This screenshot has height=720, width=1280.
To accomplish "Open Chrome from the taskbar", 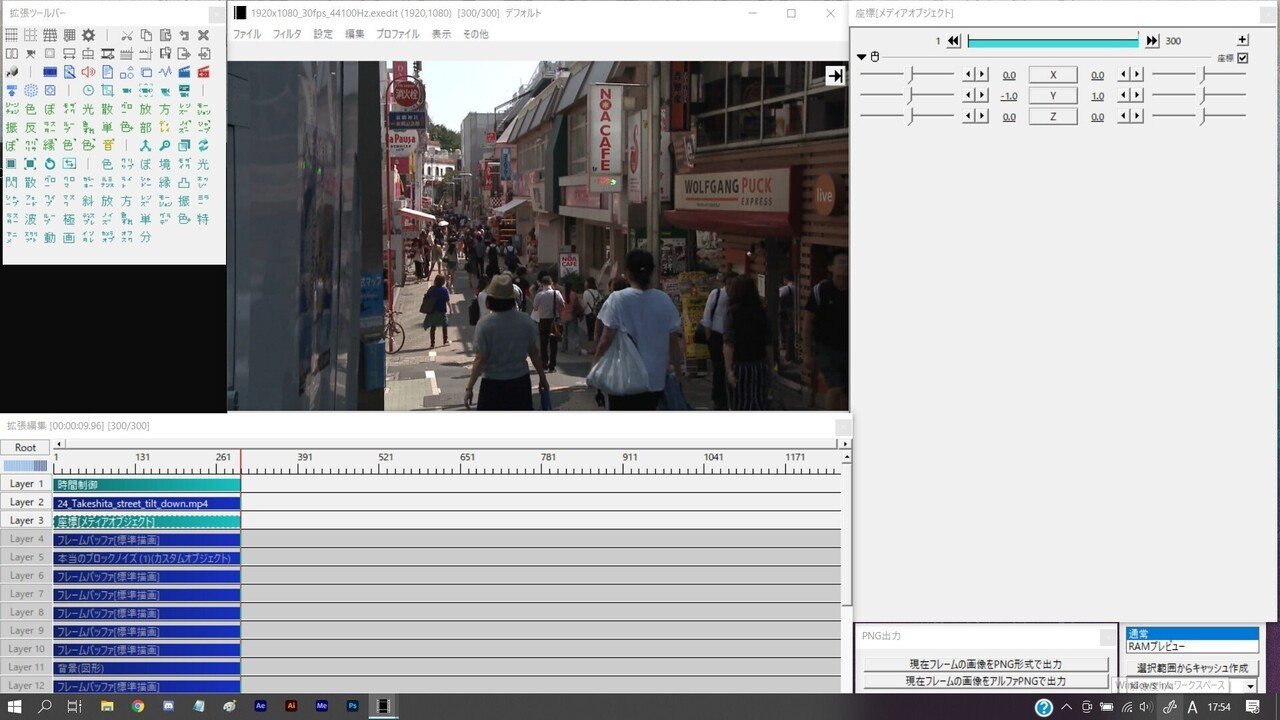I will pos(138,706).
